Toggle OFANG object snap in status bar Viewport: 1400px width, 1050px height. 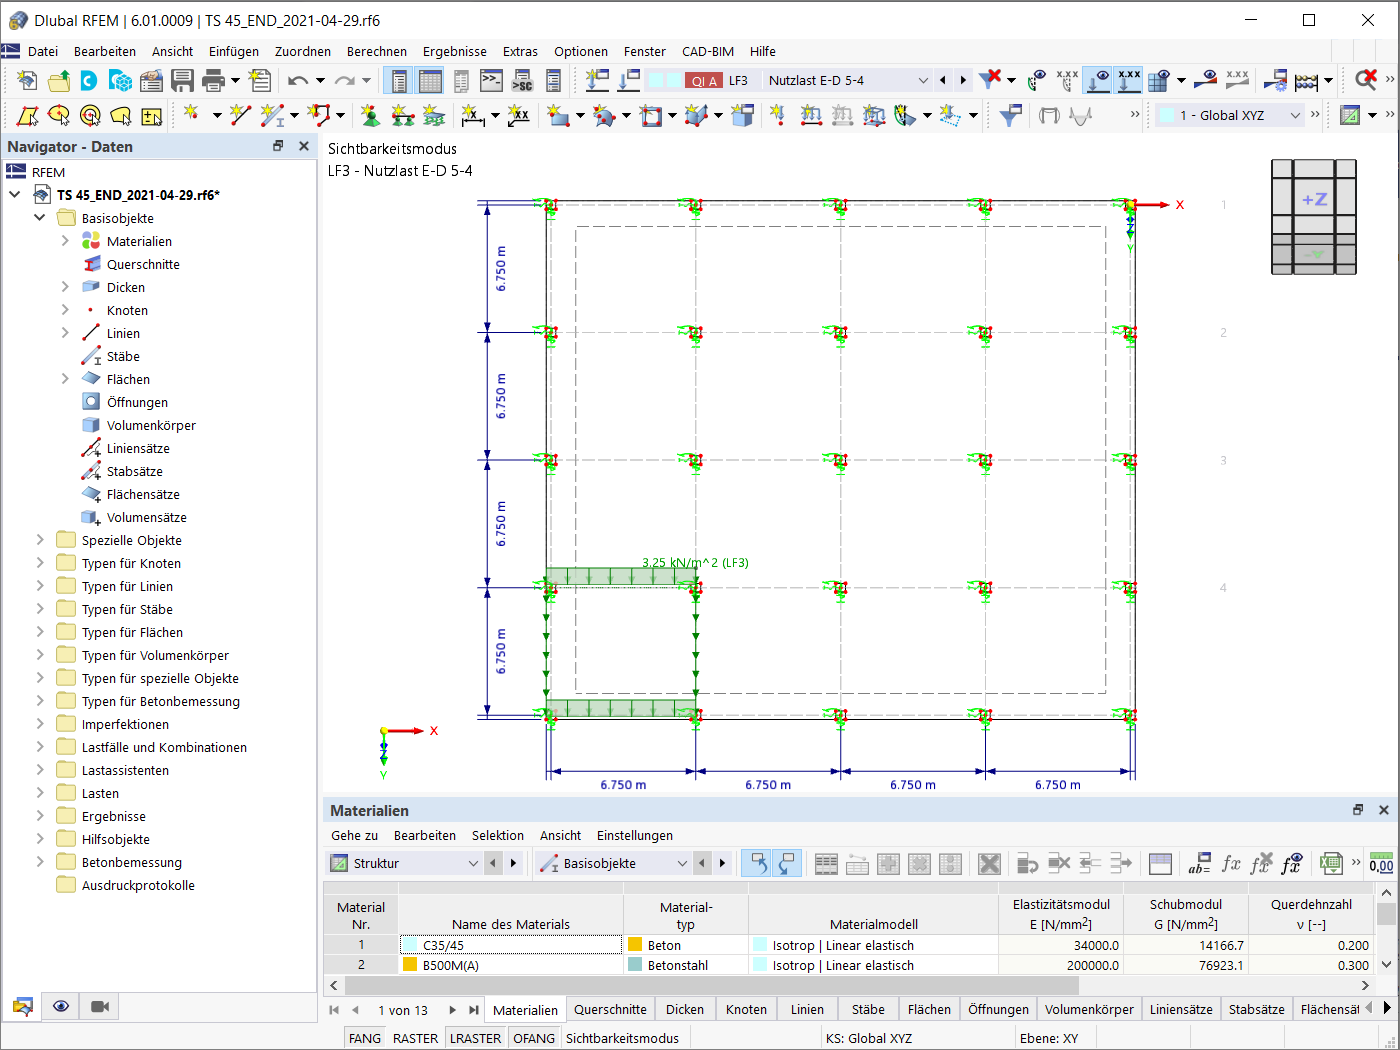point(534,1038)
